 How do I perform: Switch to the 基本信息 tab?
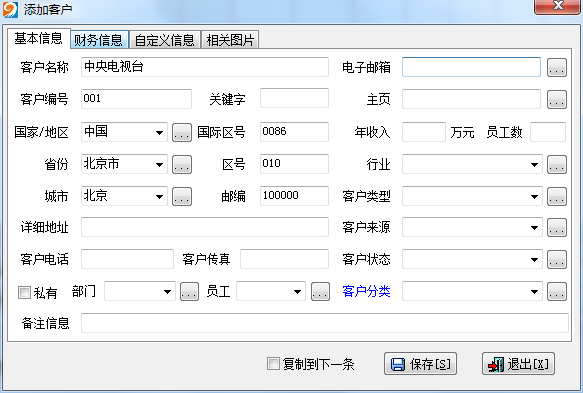(x=39, y=39)
